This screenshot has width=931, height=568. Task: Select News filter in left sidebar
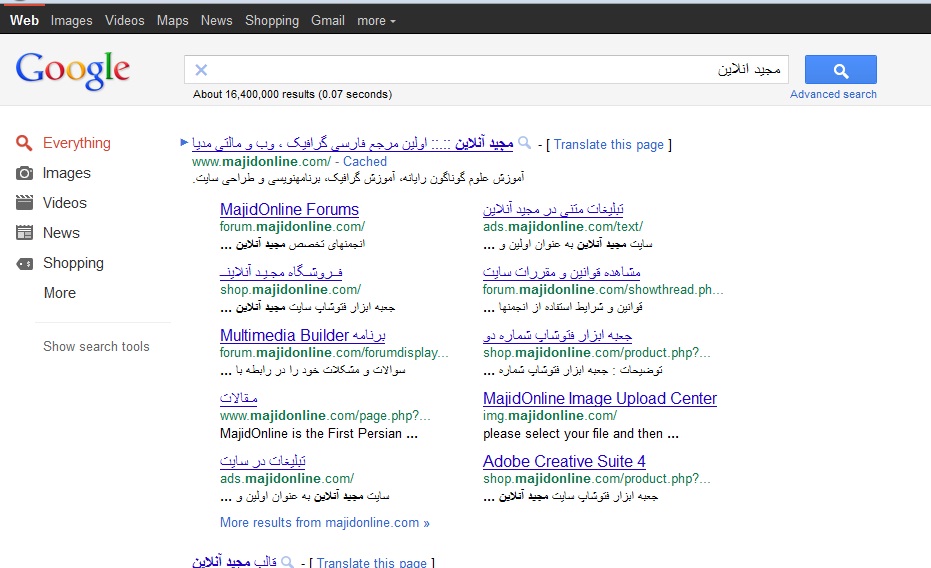[61, 233]
